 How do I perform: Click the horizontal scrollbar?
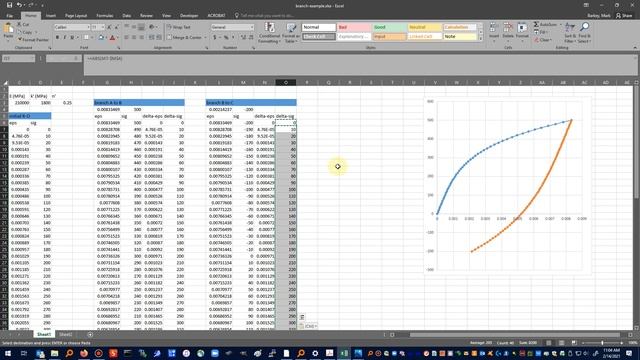(515, 335)
